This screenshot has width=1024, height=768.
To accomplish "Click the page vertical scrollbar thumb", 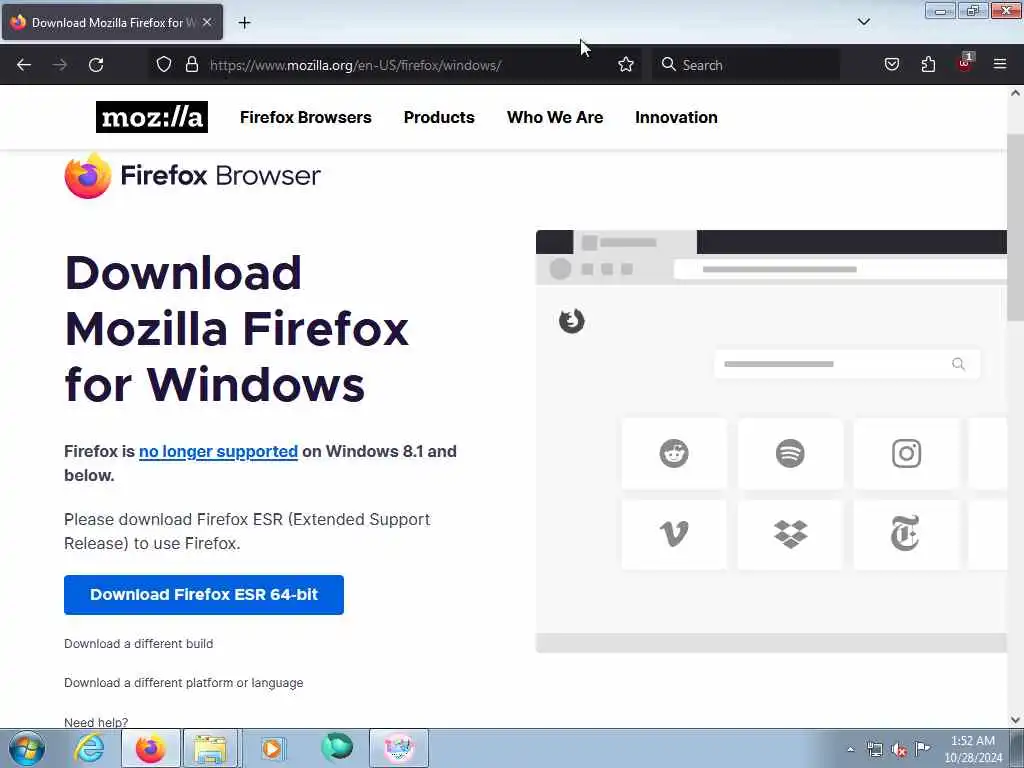I will 1016,227.
